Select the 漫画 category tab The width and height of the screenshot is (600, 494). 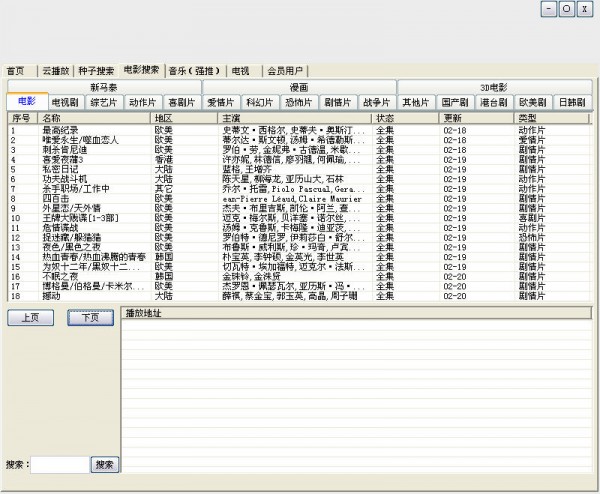pyautogui.click(x=299, y=87)
